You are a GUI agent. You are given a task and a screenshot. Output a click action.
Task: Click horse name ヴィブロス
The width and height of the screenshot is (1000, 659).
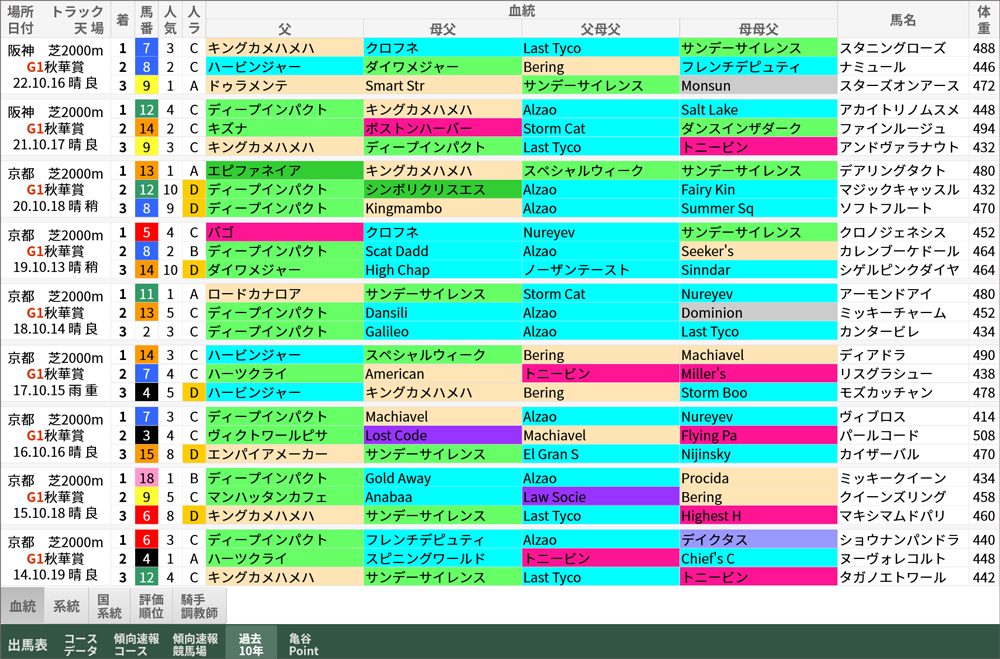[x=872, y=417]
